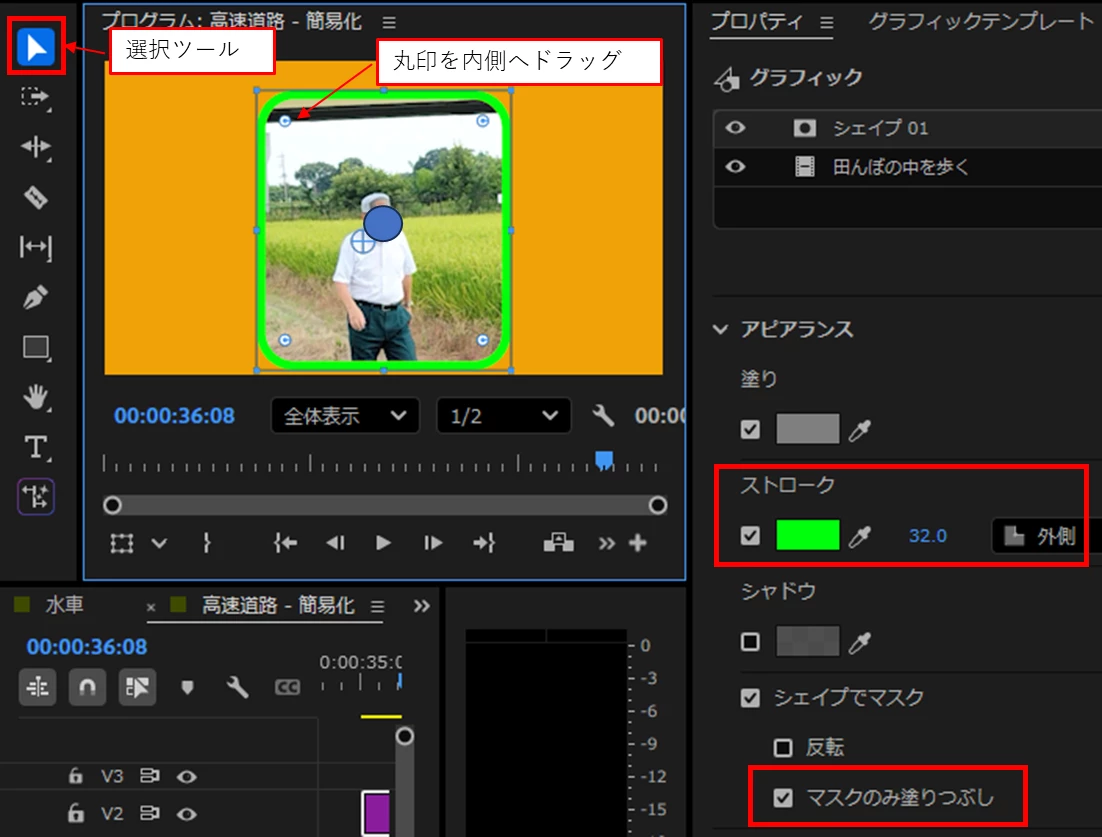Viewport: 1102px width, 837px height.
Task: Open safe margins dropdown arrow
Action: 160,543
